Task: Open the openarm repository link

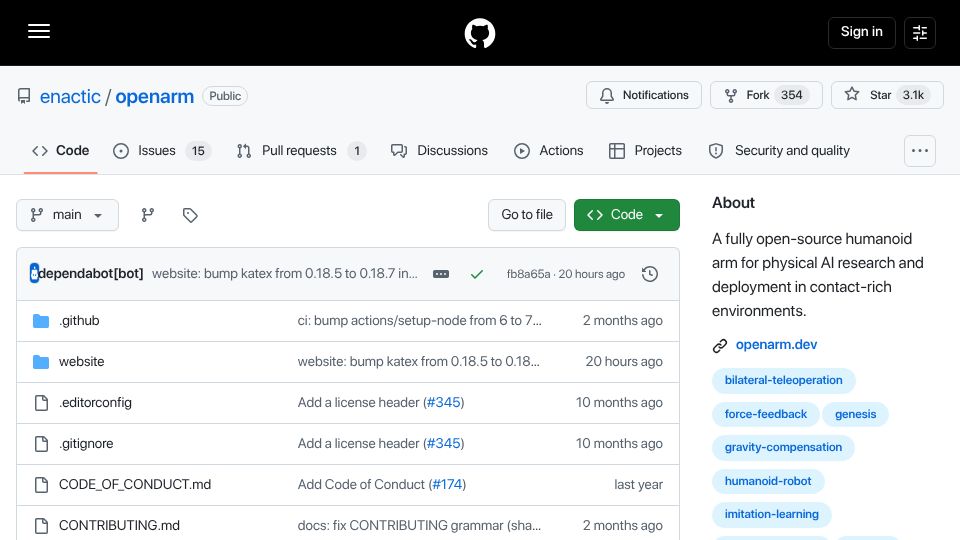Action: tap(154, 97)
